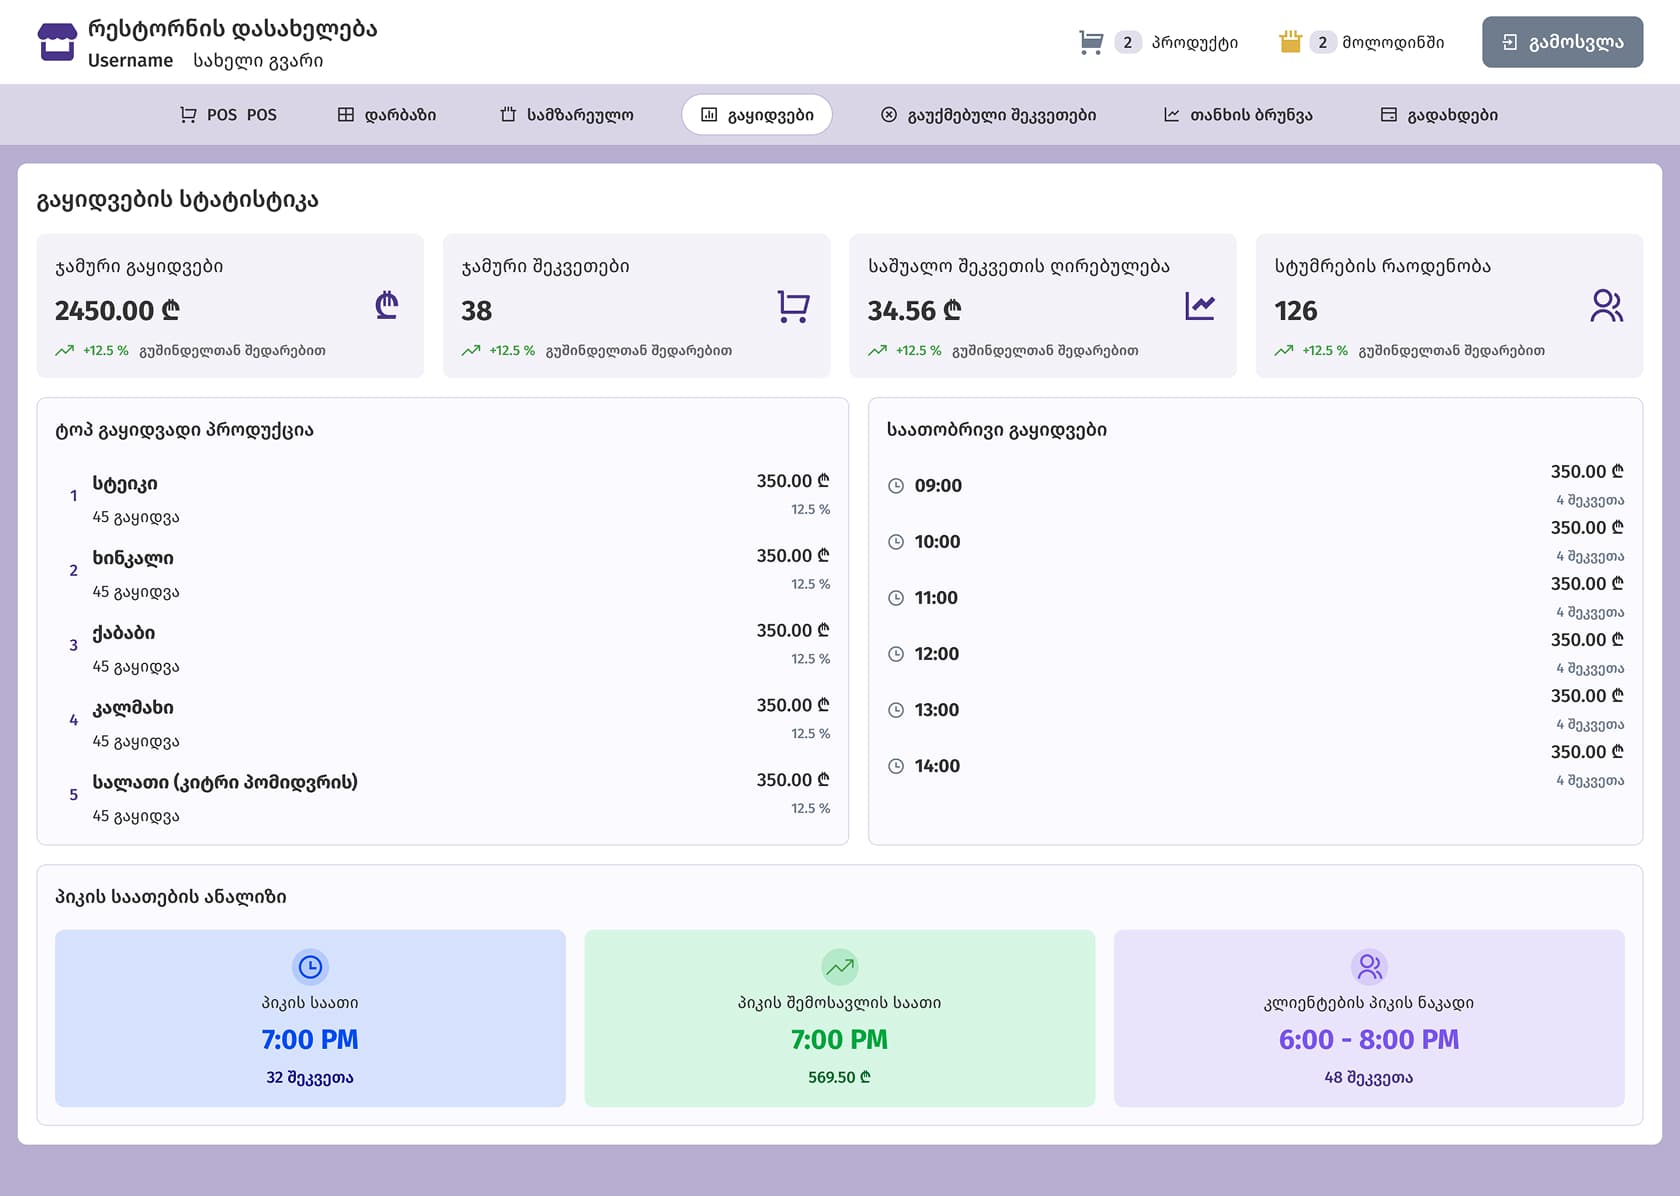Switch to the POS tab
The width and height of the screenshot is (1680, 1196).
[x=228, y=115]
